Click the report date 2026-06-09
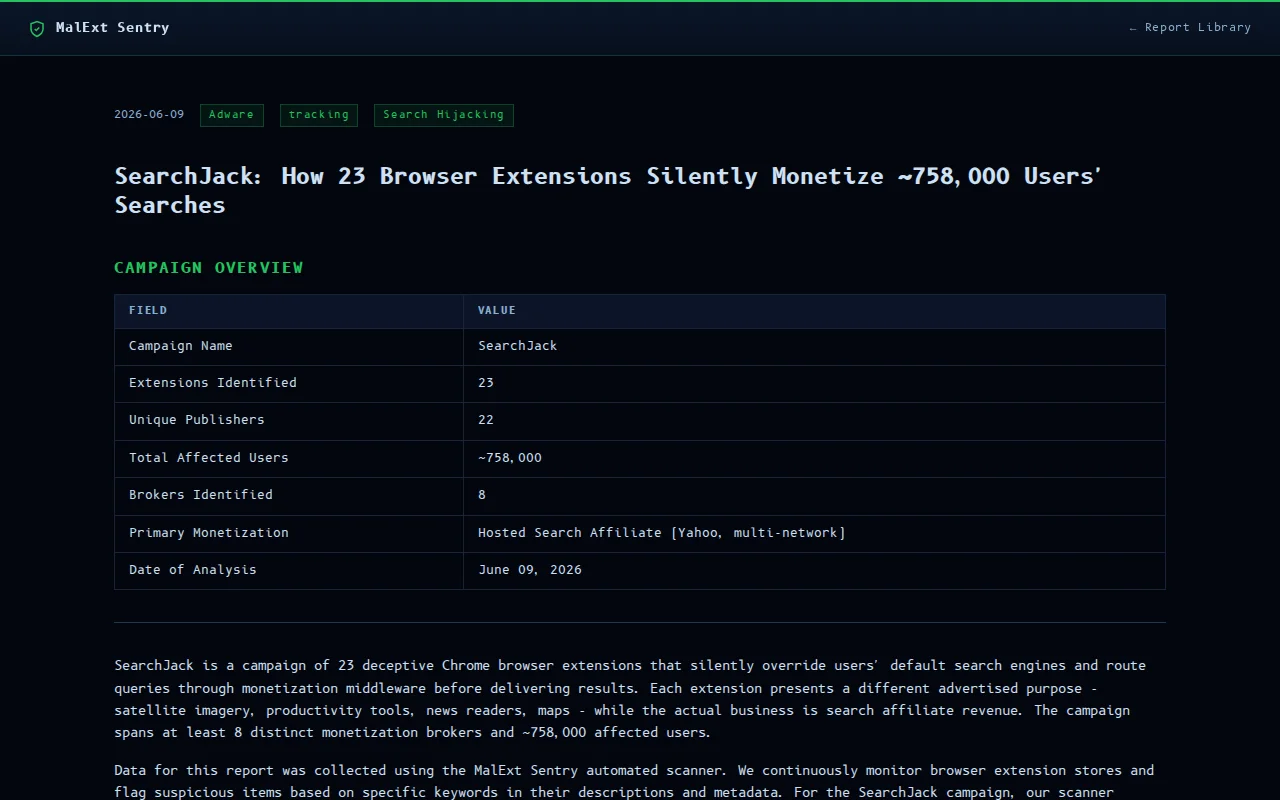 (x=149, y=114)
